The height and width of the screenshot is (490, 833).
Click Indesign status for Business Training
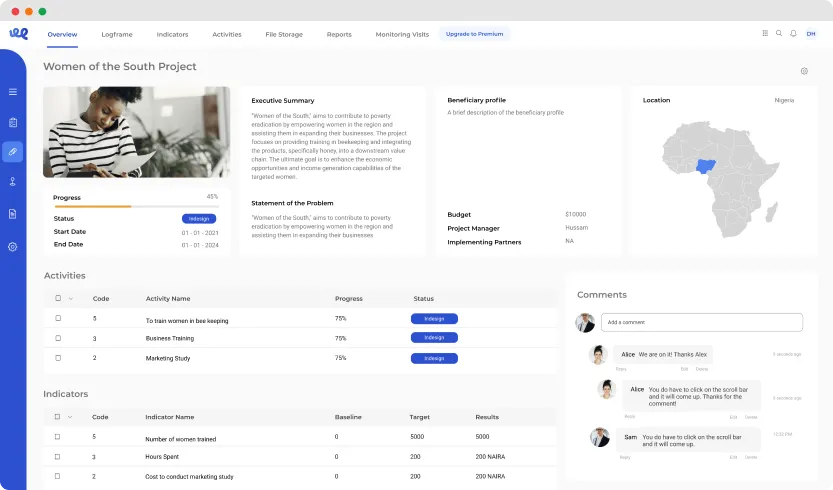click(434, 337)
